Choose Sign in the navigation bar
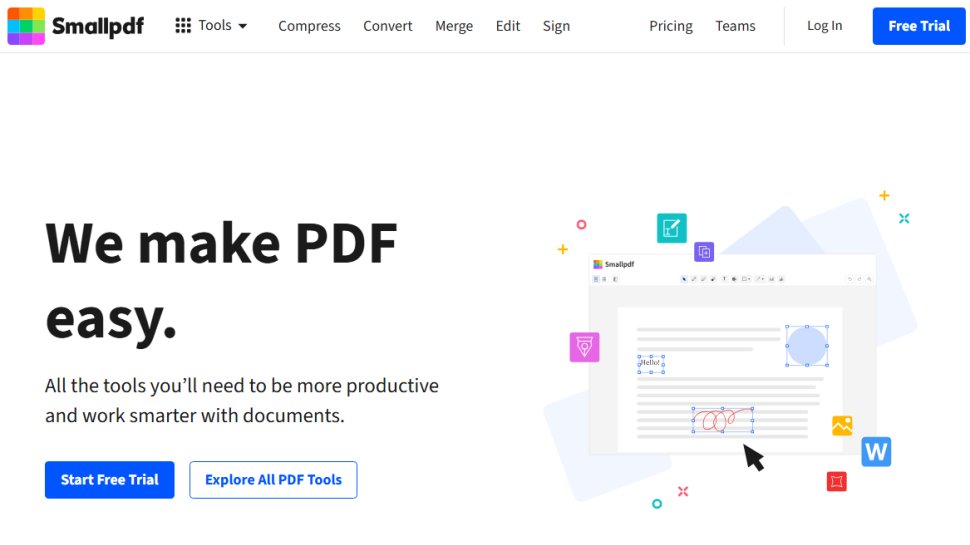 pos(556,26)
